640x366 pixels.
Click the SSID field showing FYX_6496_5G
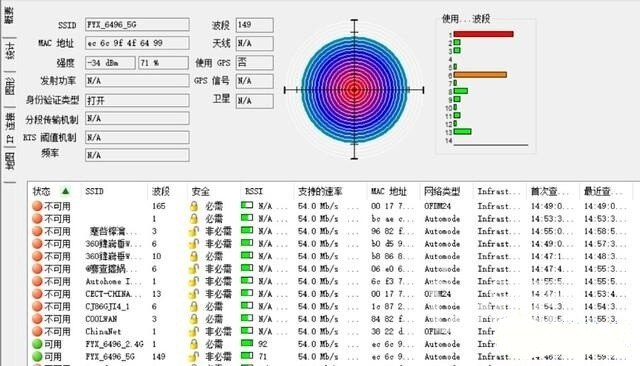pos(137,24)
